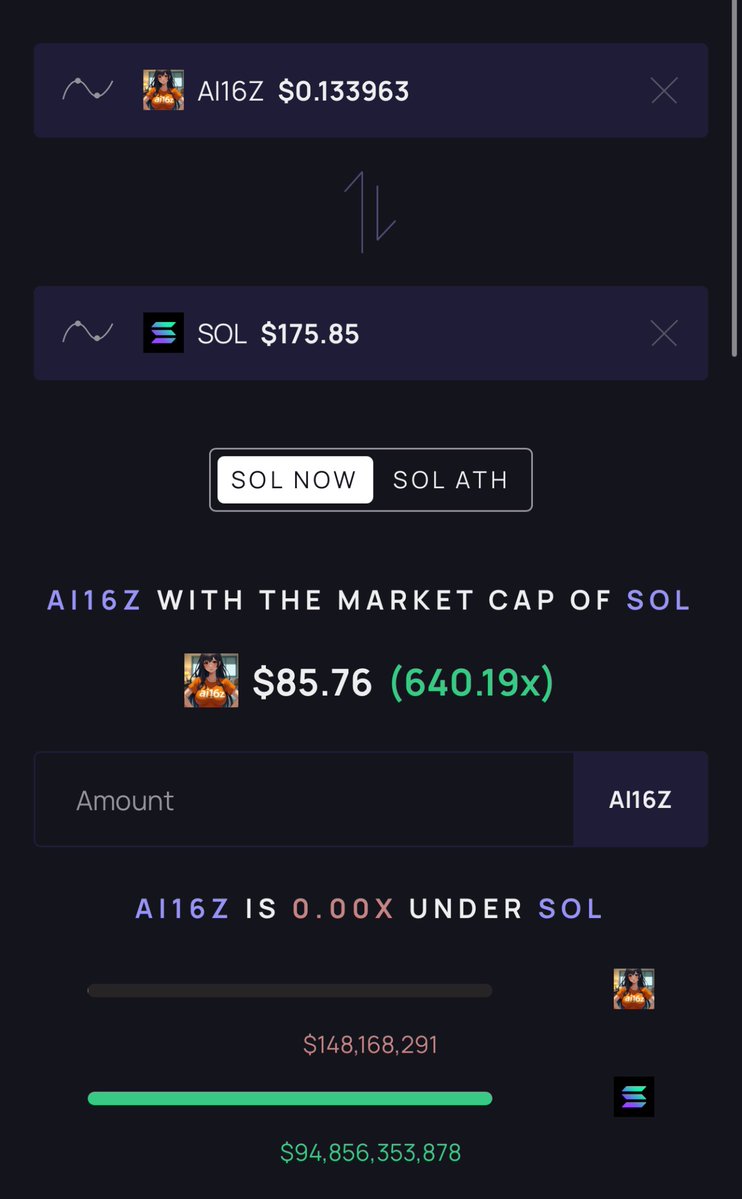Swap tokens with the up-down arrows icon
Viewport: 742px width, 1199px height.
click(x=369, y=212)
